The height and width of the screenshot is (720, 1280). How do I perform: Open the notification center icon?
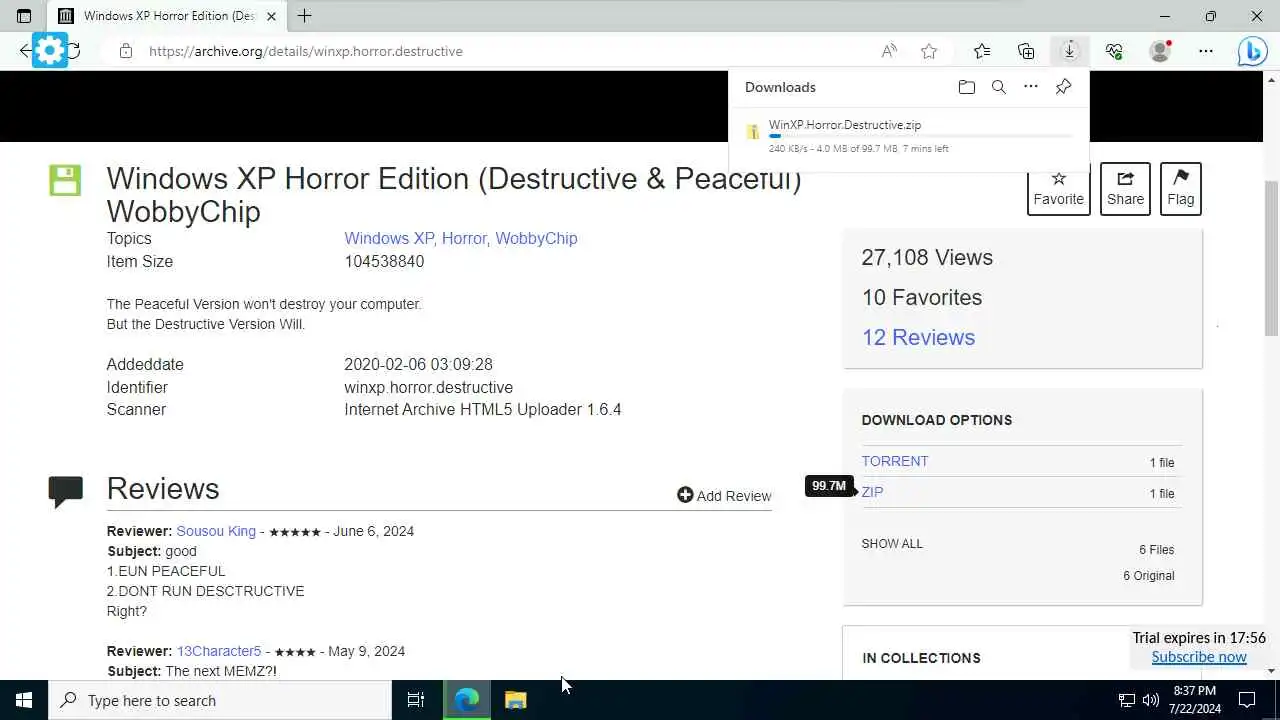[1247, 700]
